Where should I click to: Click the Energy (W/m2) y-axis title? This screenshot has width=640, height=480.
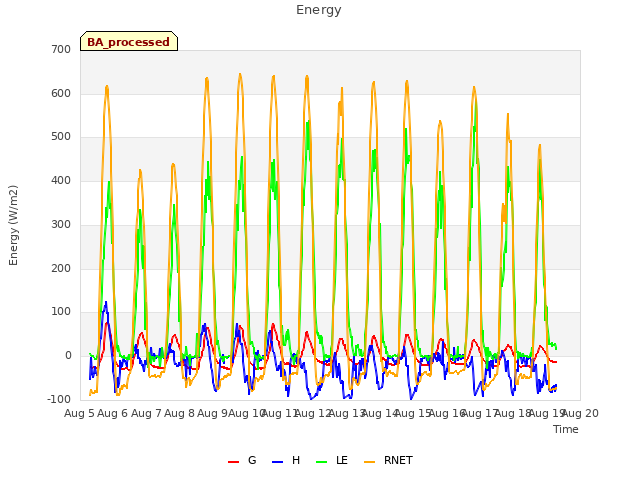click(x=13, y=225)
